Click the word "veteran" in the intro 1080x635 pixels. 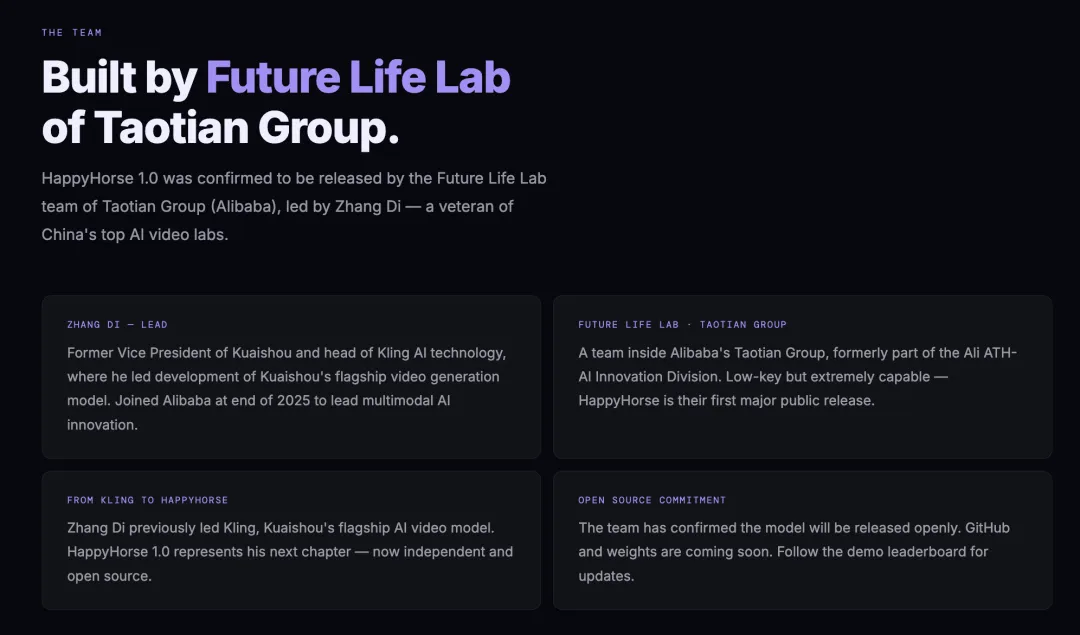(469, 207)
